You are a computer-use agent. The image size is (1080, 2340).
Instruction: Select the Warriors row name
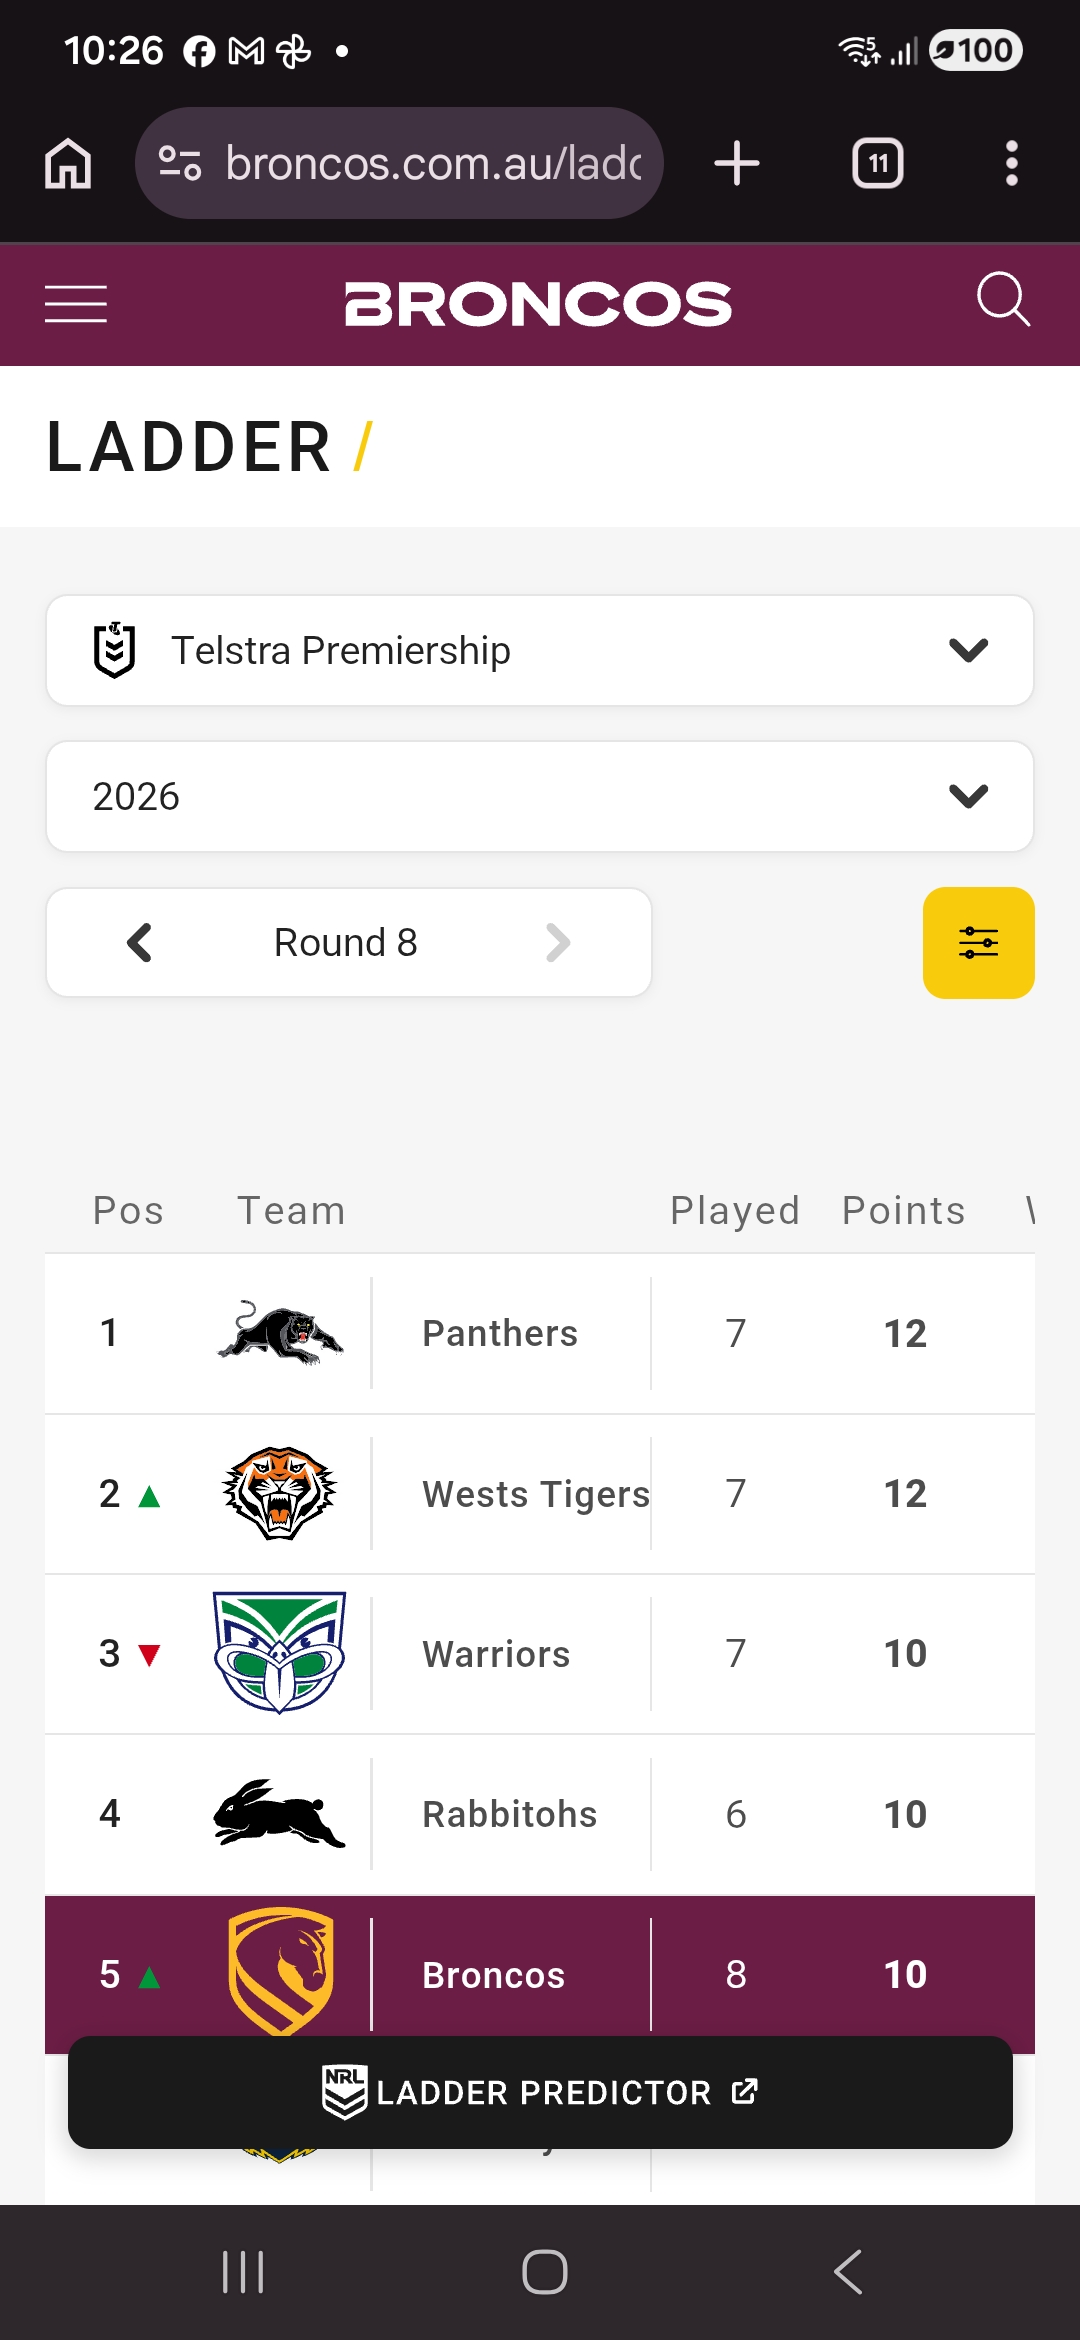(x=496, y=1654)
